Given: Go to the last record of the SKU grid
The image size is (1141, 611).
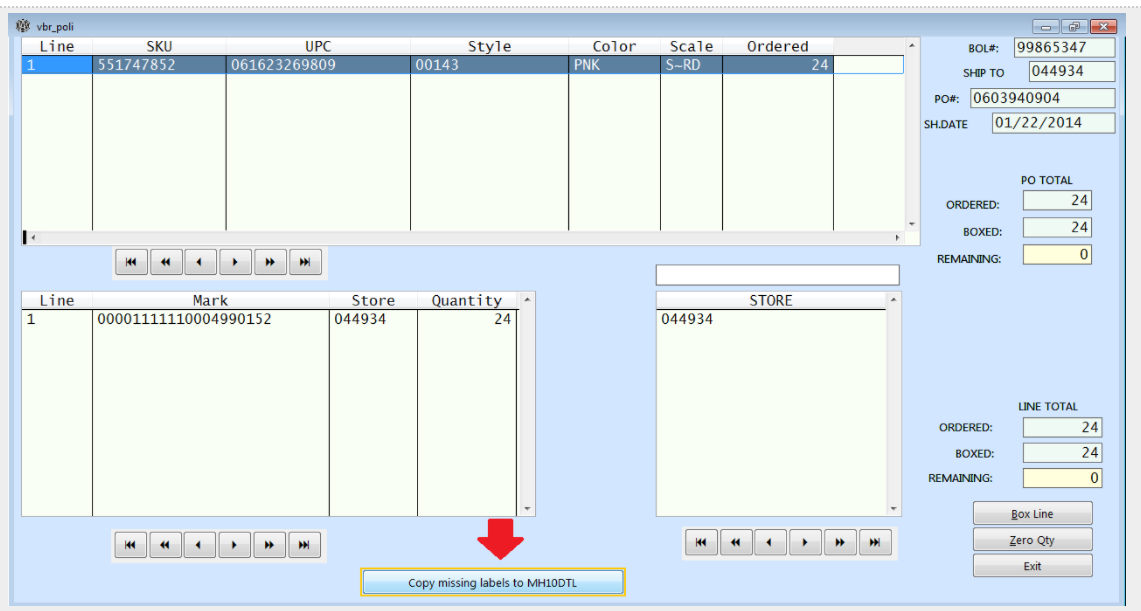Looking at the screenshot, I should (x=304, y=261).
